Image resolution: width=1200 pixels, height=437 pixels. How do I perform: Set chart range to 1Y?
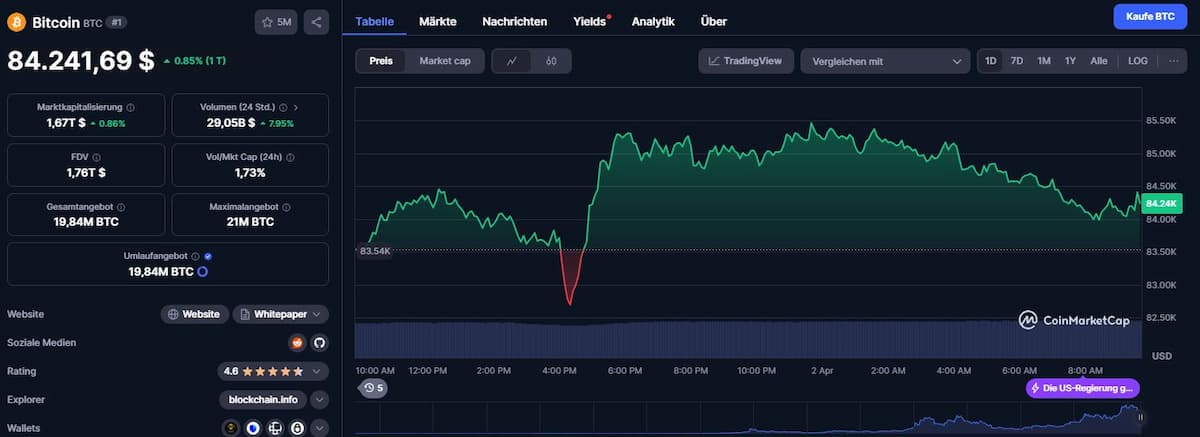1070,61
